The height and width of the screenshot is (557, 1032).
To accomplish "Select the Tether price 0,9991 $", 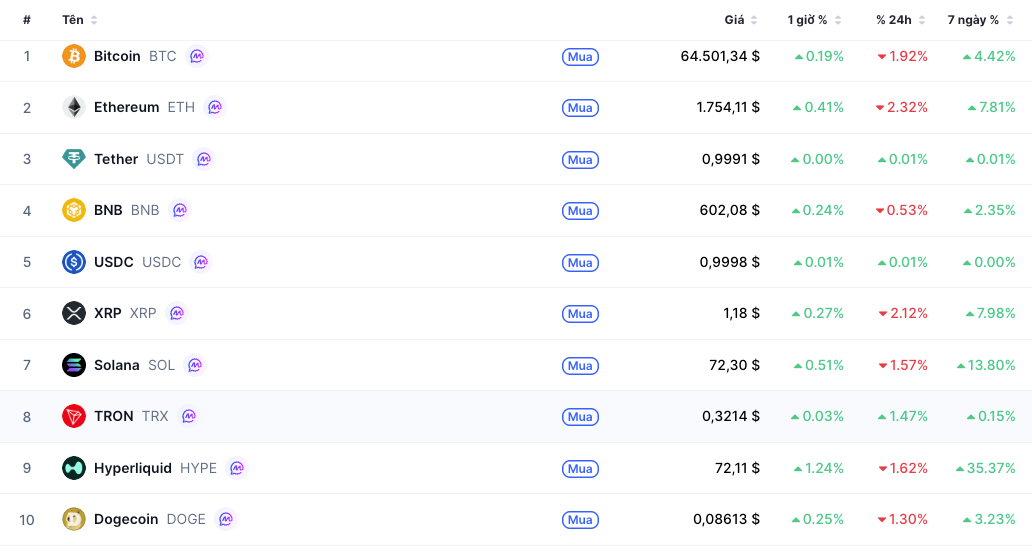I will tap(731, 159).
